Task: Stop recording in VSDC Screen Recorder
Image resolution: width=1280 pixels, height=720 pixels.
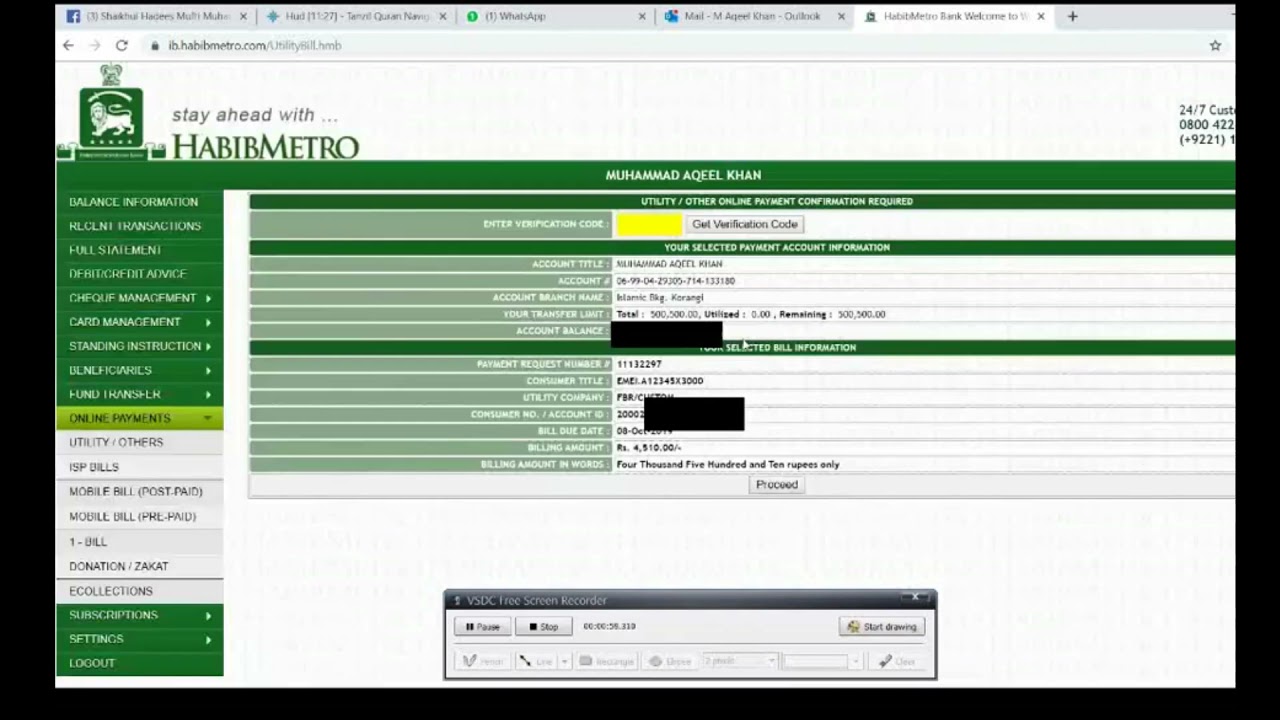Action: point(544,627)
